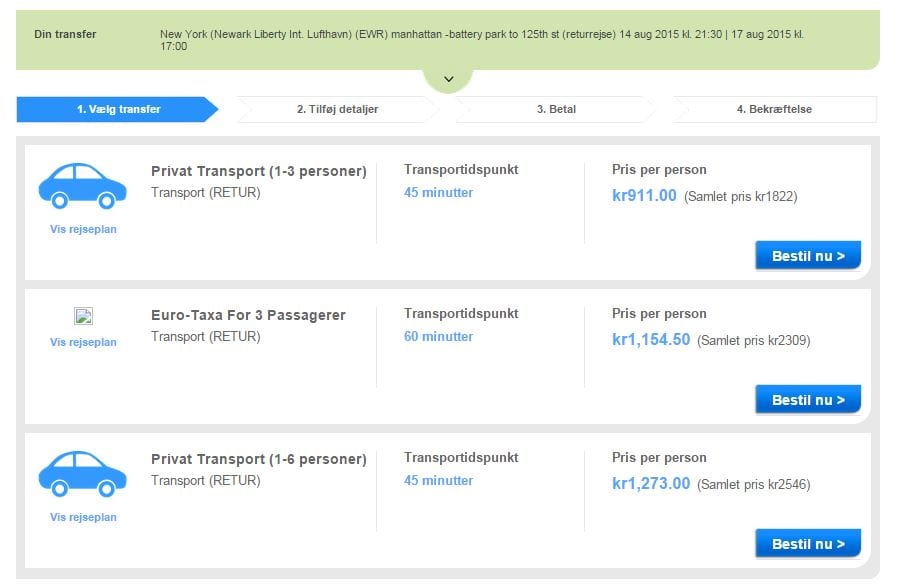The image size is (899, 587).
Task: Click car icon for Privat Transport (1-6 personer)
Action: [x=83, y=473]
